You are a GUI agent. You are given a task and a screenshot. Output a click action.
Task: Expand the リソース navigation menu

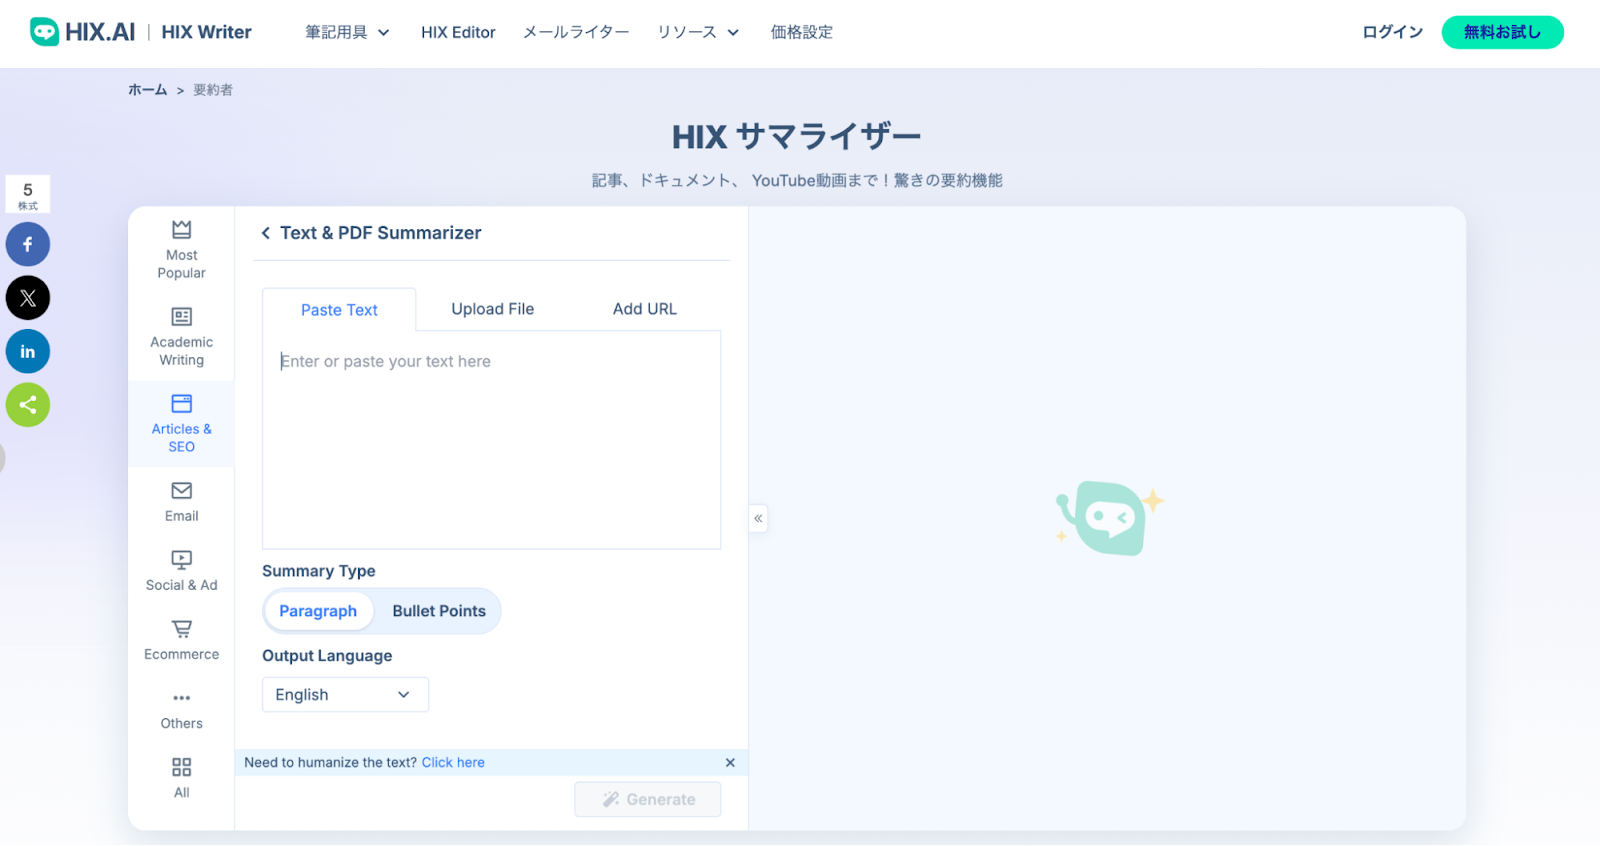[x=698, y=32]
